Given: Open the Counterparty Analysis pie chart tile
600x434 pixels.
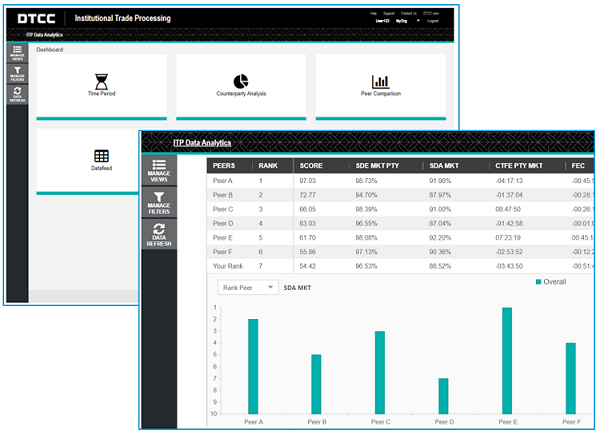Looking at the screenshot, I should coord(241,87).
